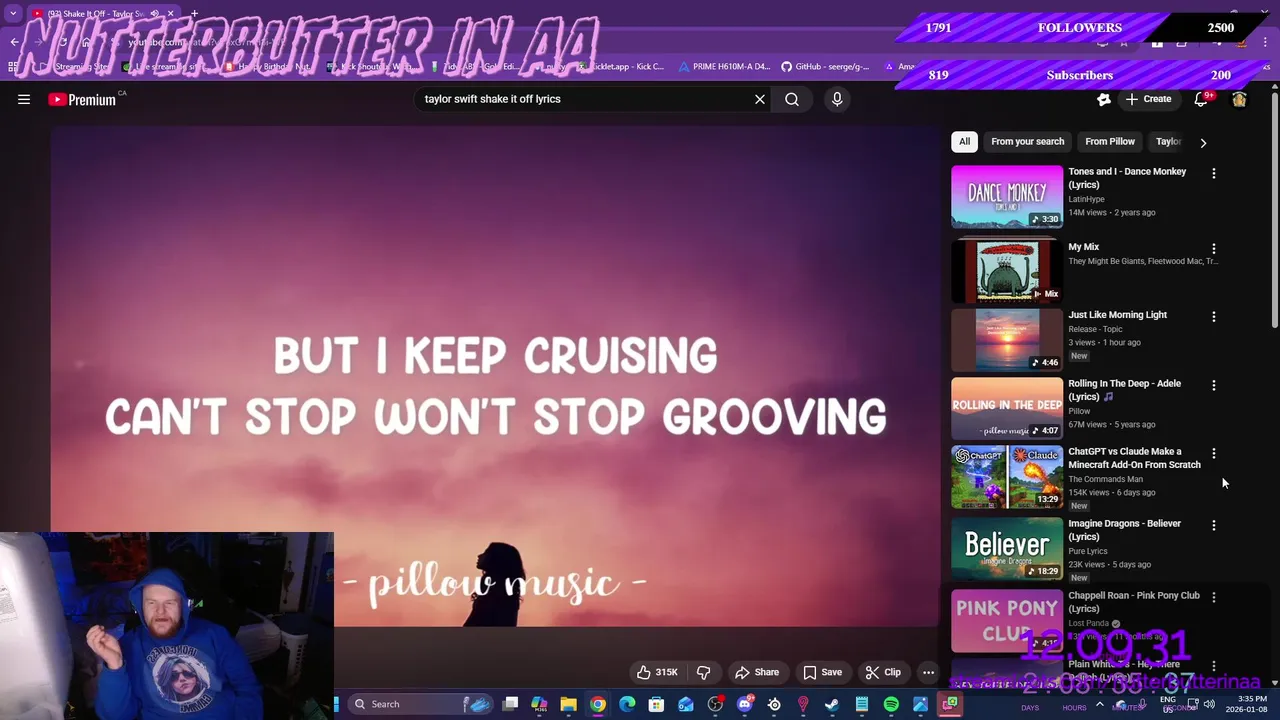Image resolution: width=1280 pixels, height=720 pixels.
Task: Open GitHub seerge bookmark
Action: 825,67
